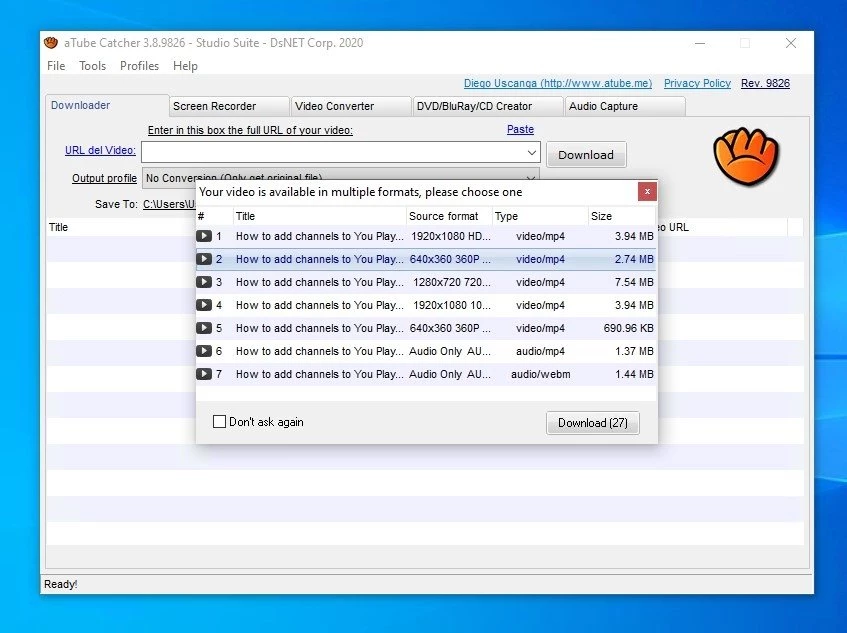
Task: Click the play icon for format row 3
Action: tap(204, 283)
